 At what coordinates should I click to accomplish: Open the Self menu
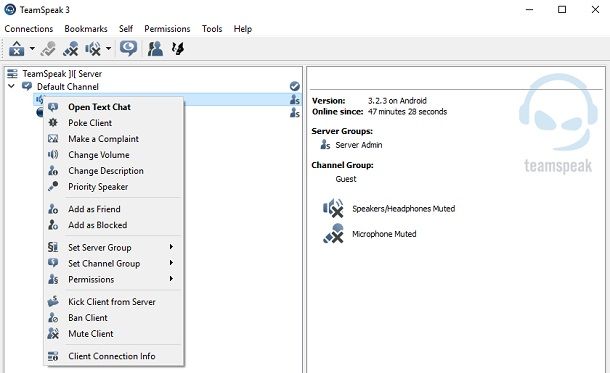click(126, 29)
